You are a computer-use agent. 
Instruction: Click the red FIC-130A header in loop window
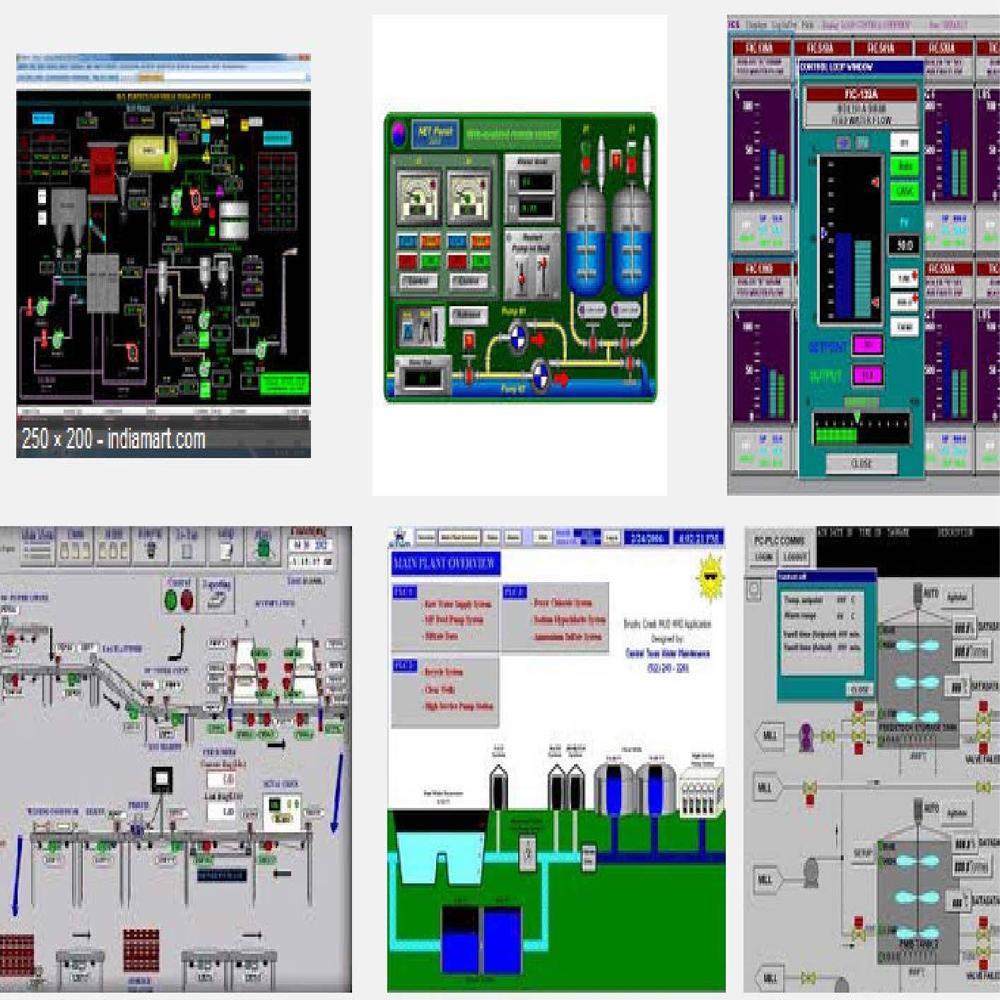click(861, 94)
